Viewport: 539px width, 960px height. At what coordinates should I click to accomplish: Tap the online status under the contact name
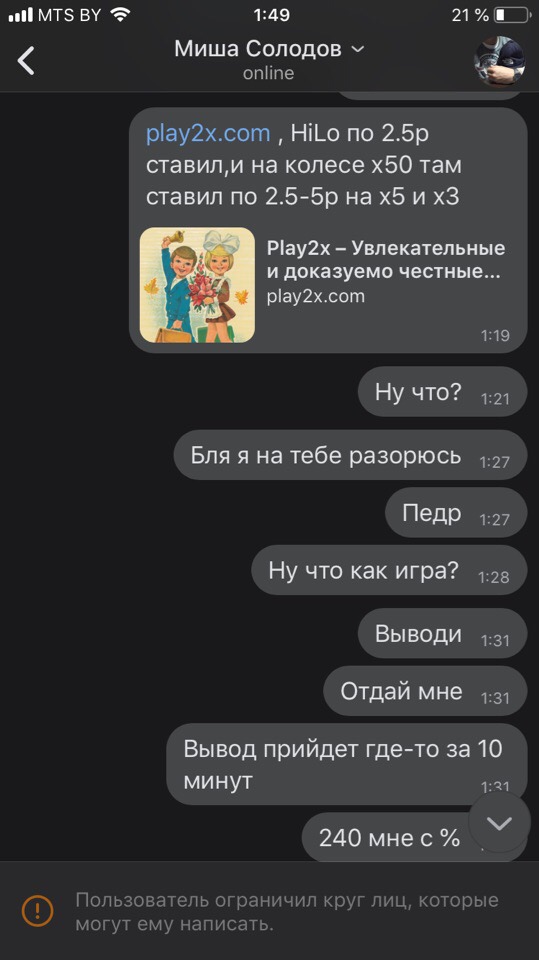268,73
